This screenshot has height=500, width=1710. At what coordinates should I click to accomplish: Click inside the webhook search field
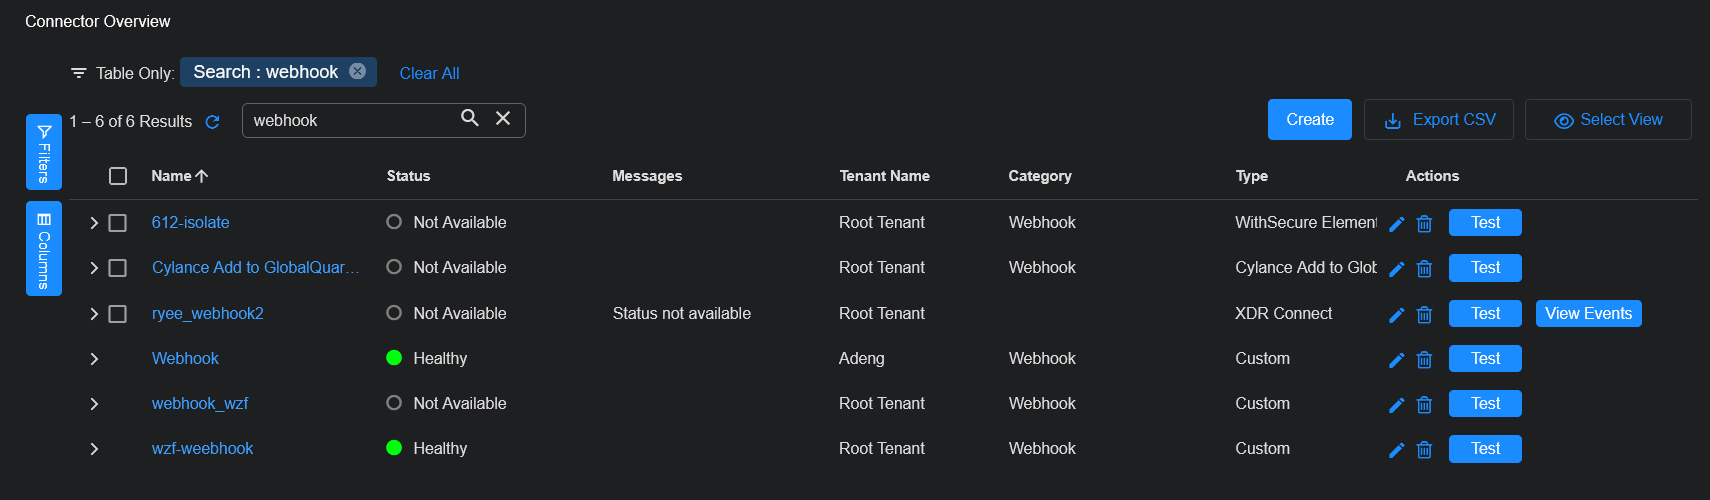tap(350, 121)
